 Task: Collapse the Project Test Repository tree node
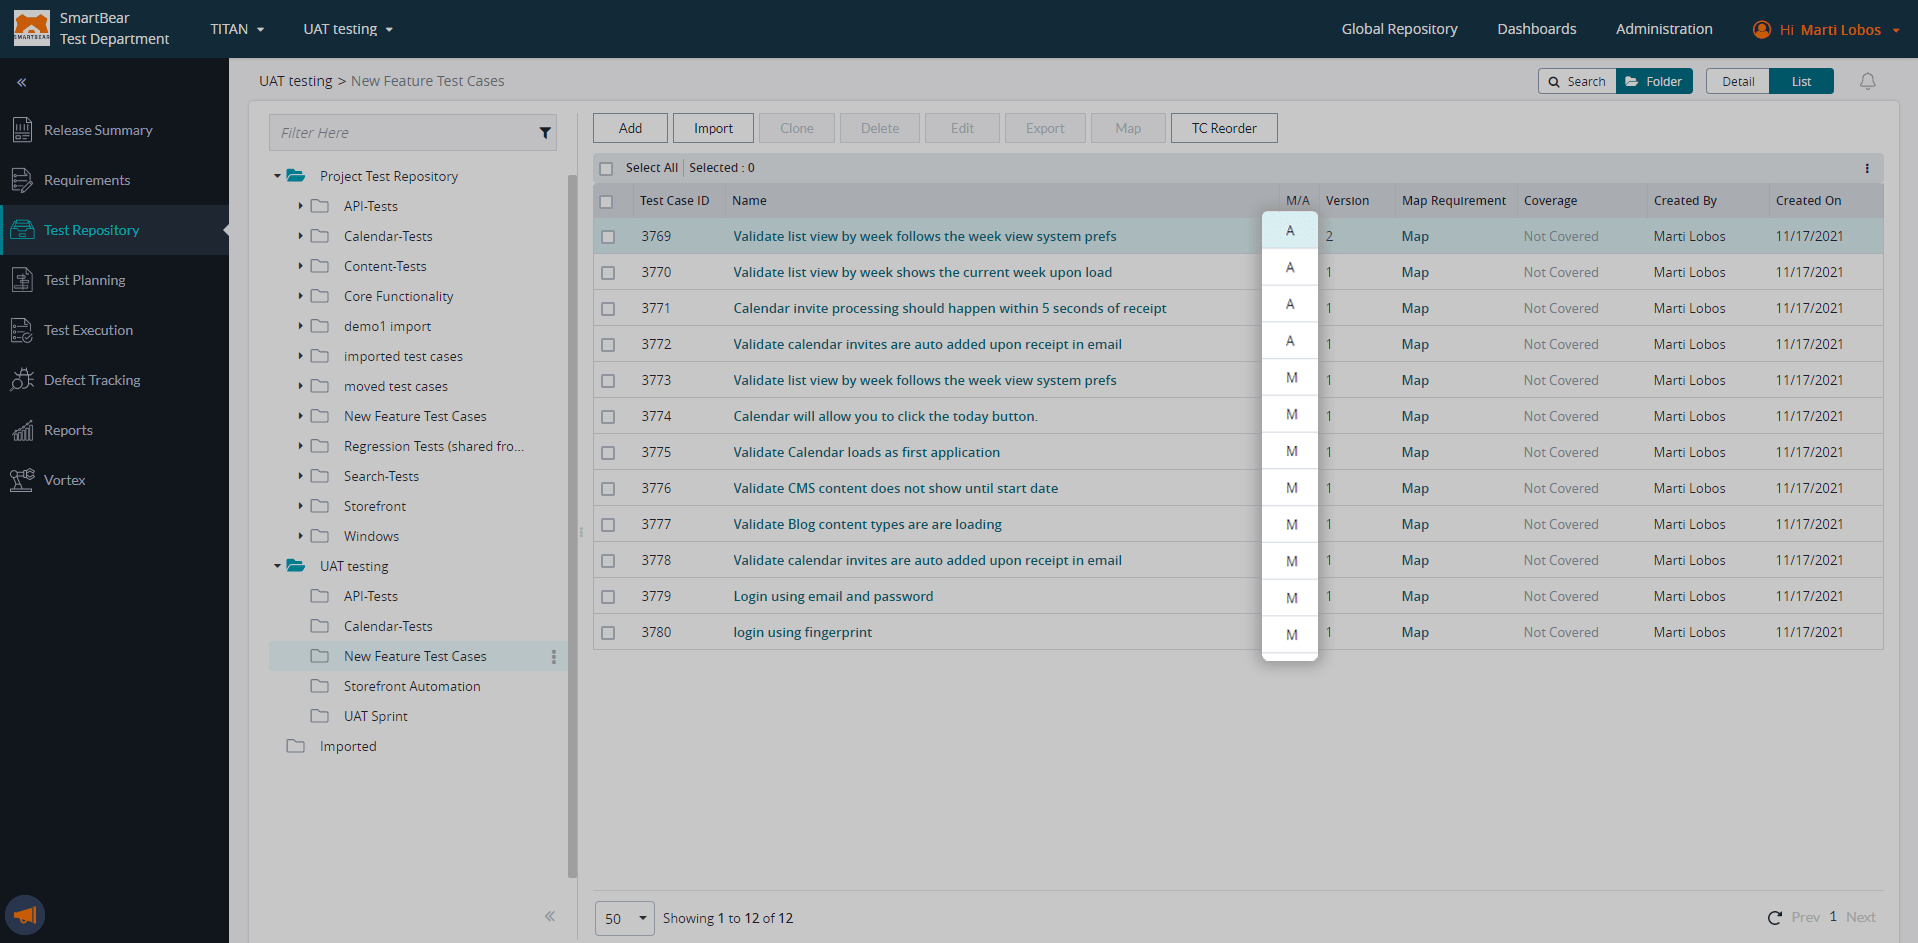(277, 176)
